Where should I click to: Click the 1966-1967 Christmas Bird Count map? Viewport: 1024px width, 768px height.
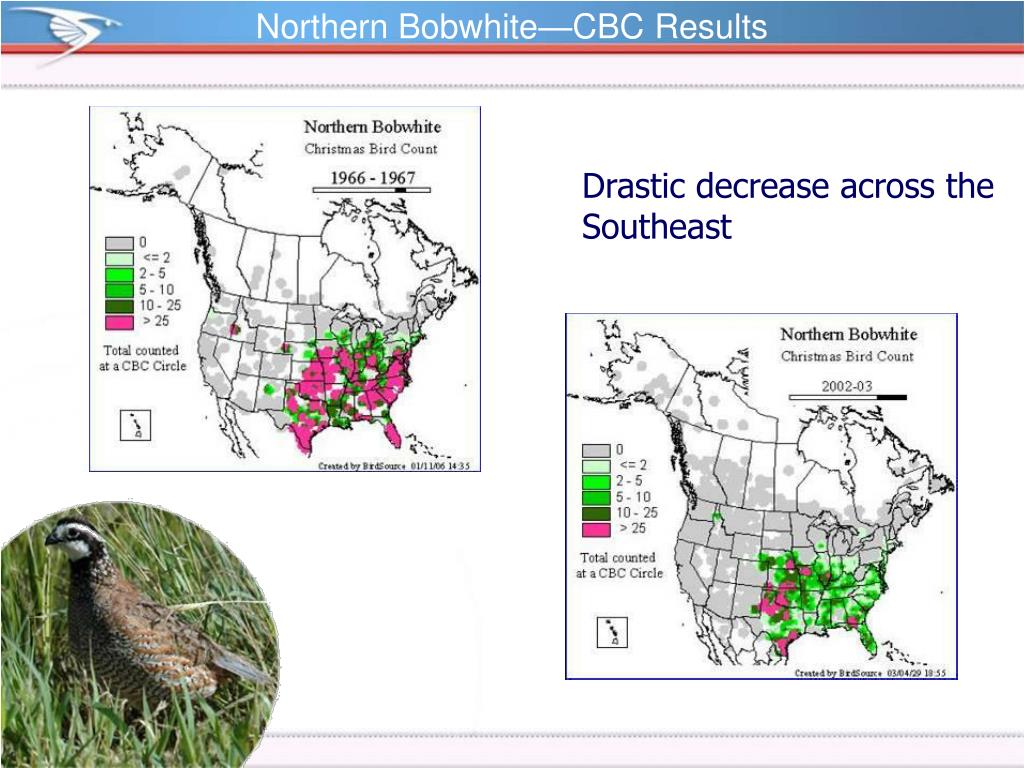coord(285,289)
